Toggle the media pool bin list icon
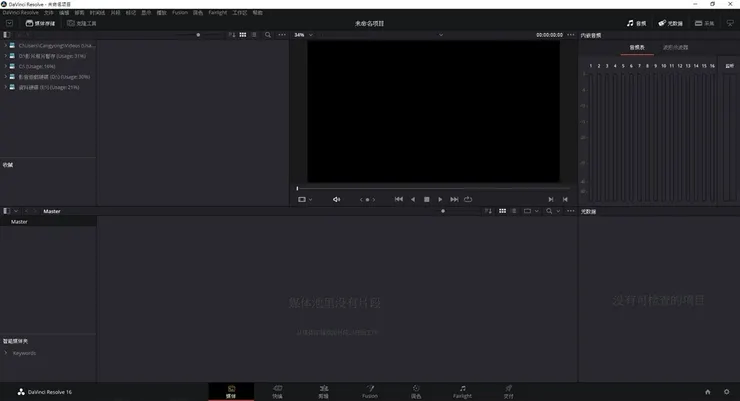This screenshot has width=740, height=401. pos(7,211)
